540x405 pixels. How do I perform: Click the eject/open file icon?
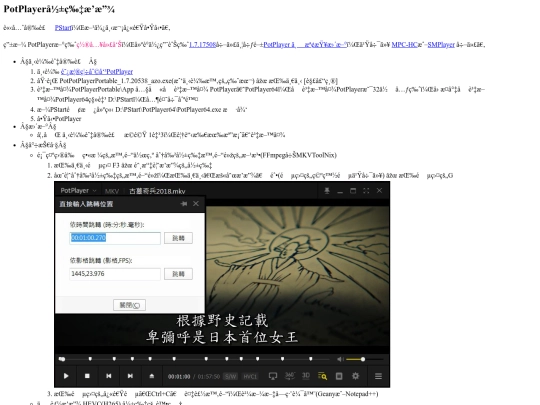click(x=152, y=376)
